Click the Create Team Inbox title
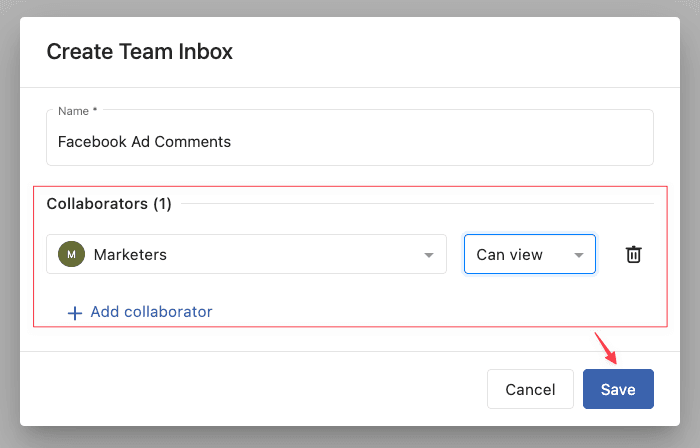This screenshot has width=700, height=448. click(140, 51)
